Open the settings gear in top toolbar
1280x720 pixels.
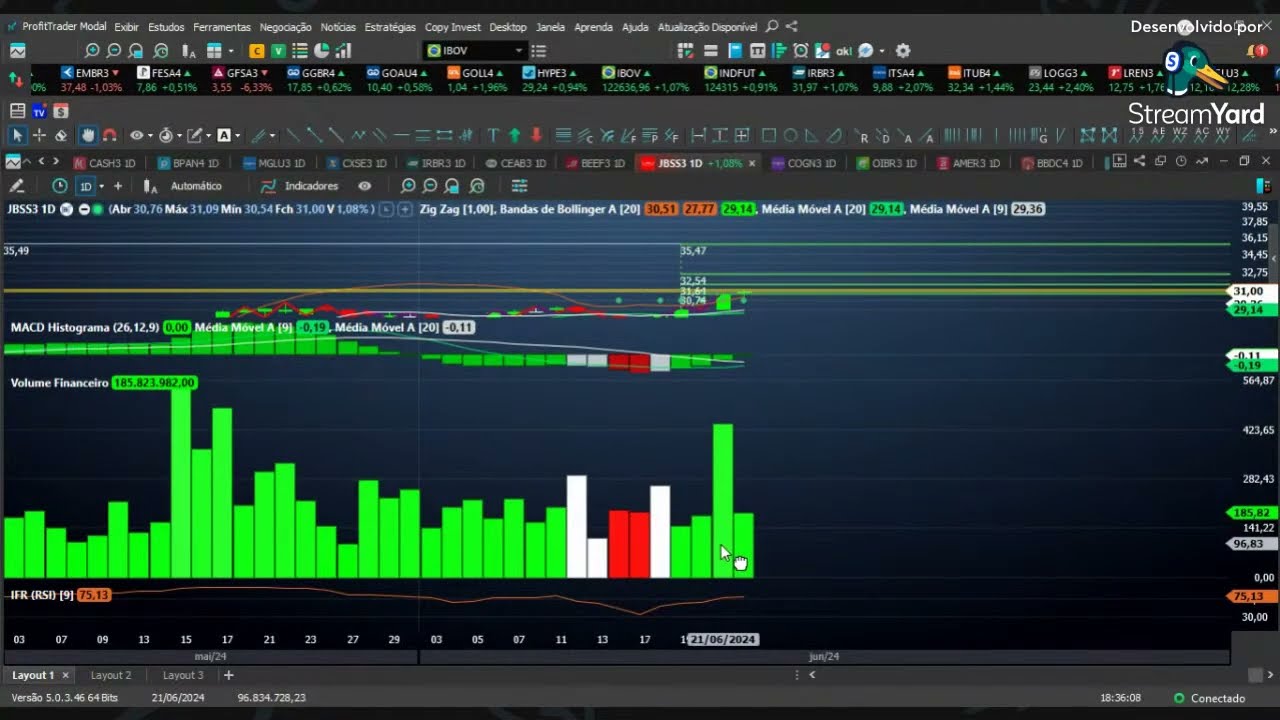(x=903, y=50)
